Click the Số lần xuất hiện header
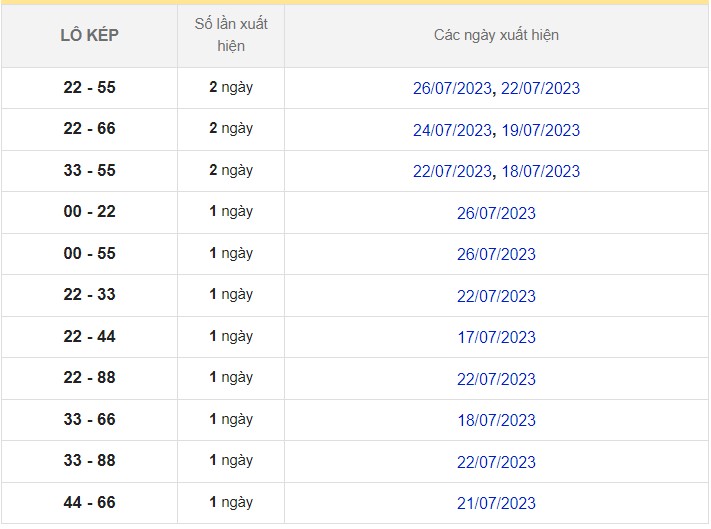This screenshot has width=711, height=529. (x=230, y=35)
